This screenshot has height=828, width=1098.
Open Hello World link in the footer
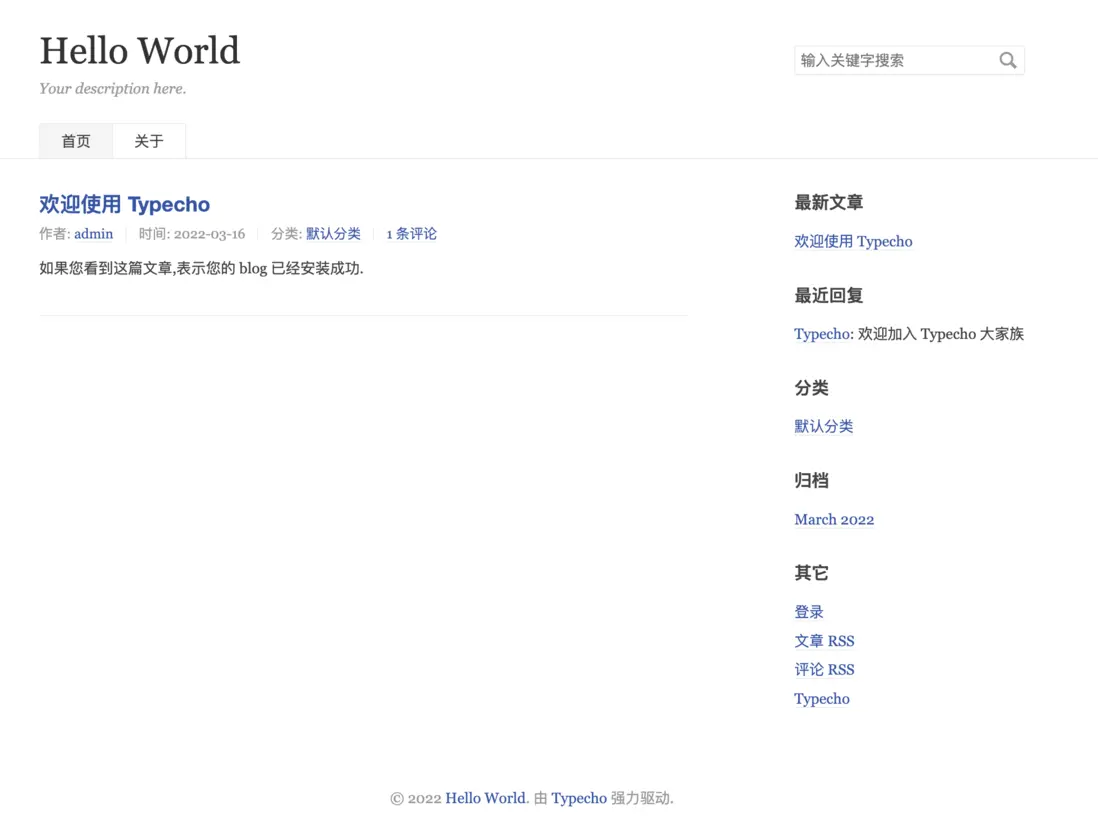tap(485, 798)
